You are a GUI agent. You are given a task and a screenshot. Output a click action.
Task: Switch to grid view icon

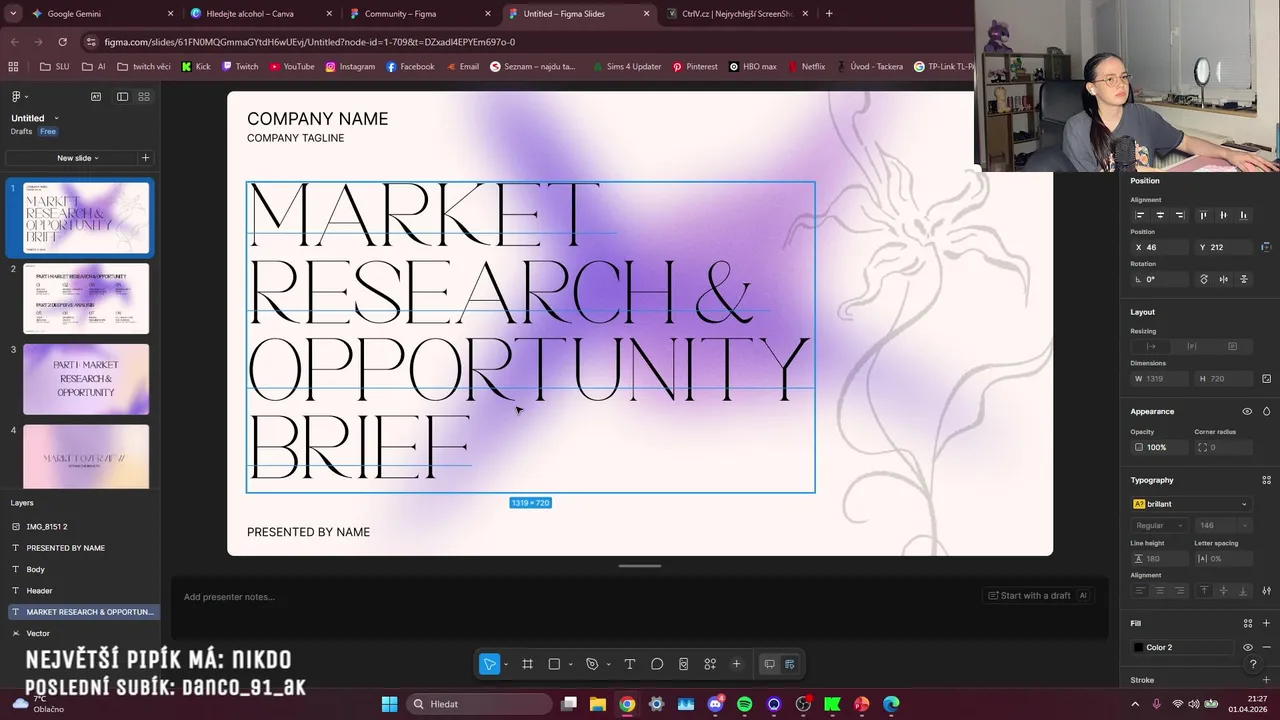144,96
